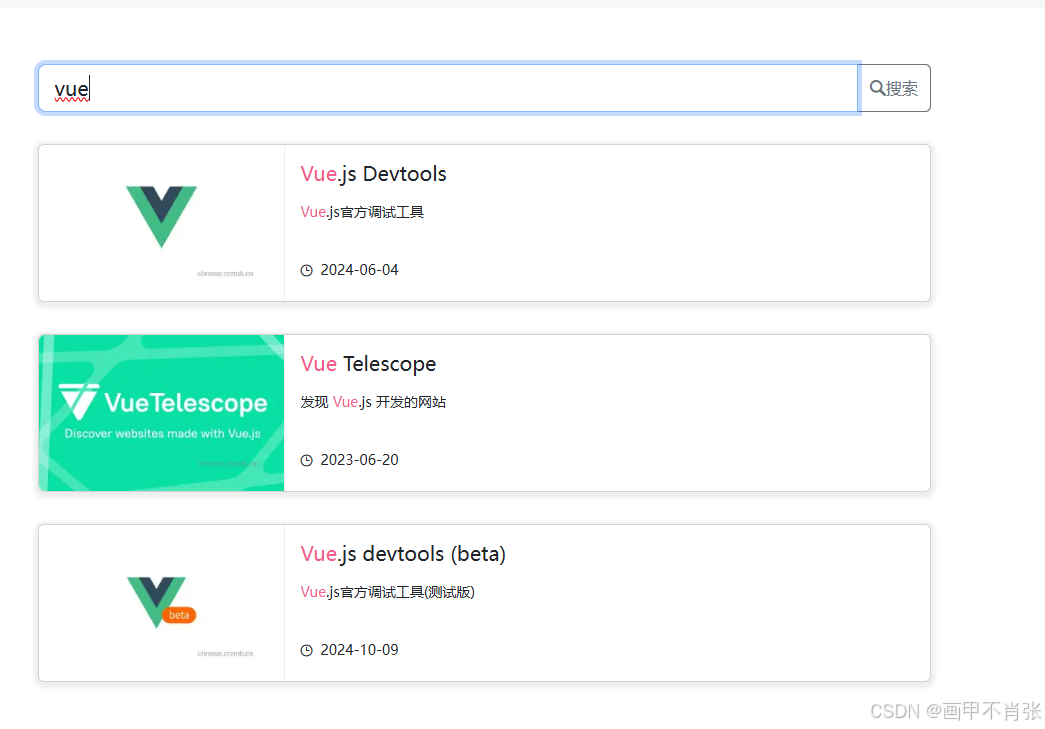Image resolution: width=1045 pixels, height=729 pixels.
Task: Open the Vue.js Devtools result title
Action: pyautogui.click(x=373, y=173)
